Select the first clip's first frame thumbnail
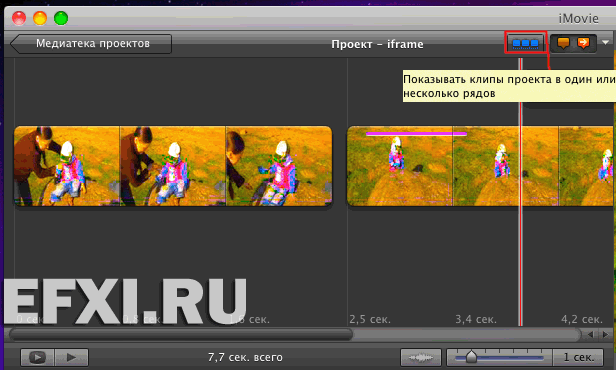 click(x=67, y=166)
